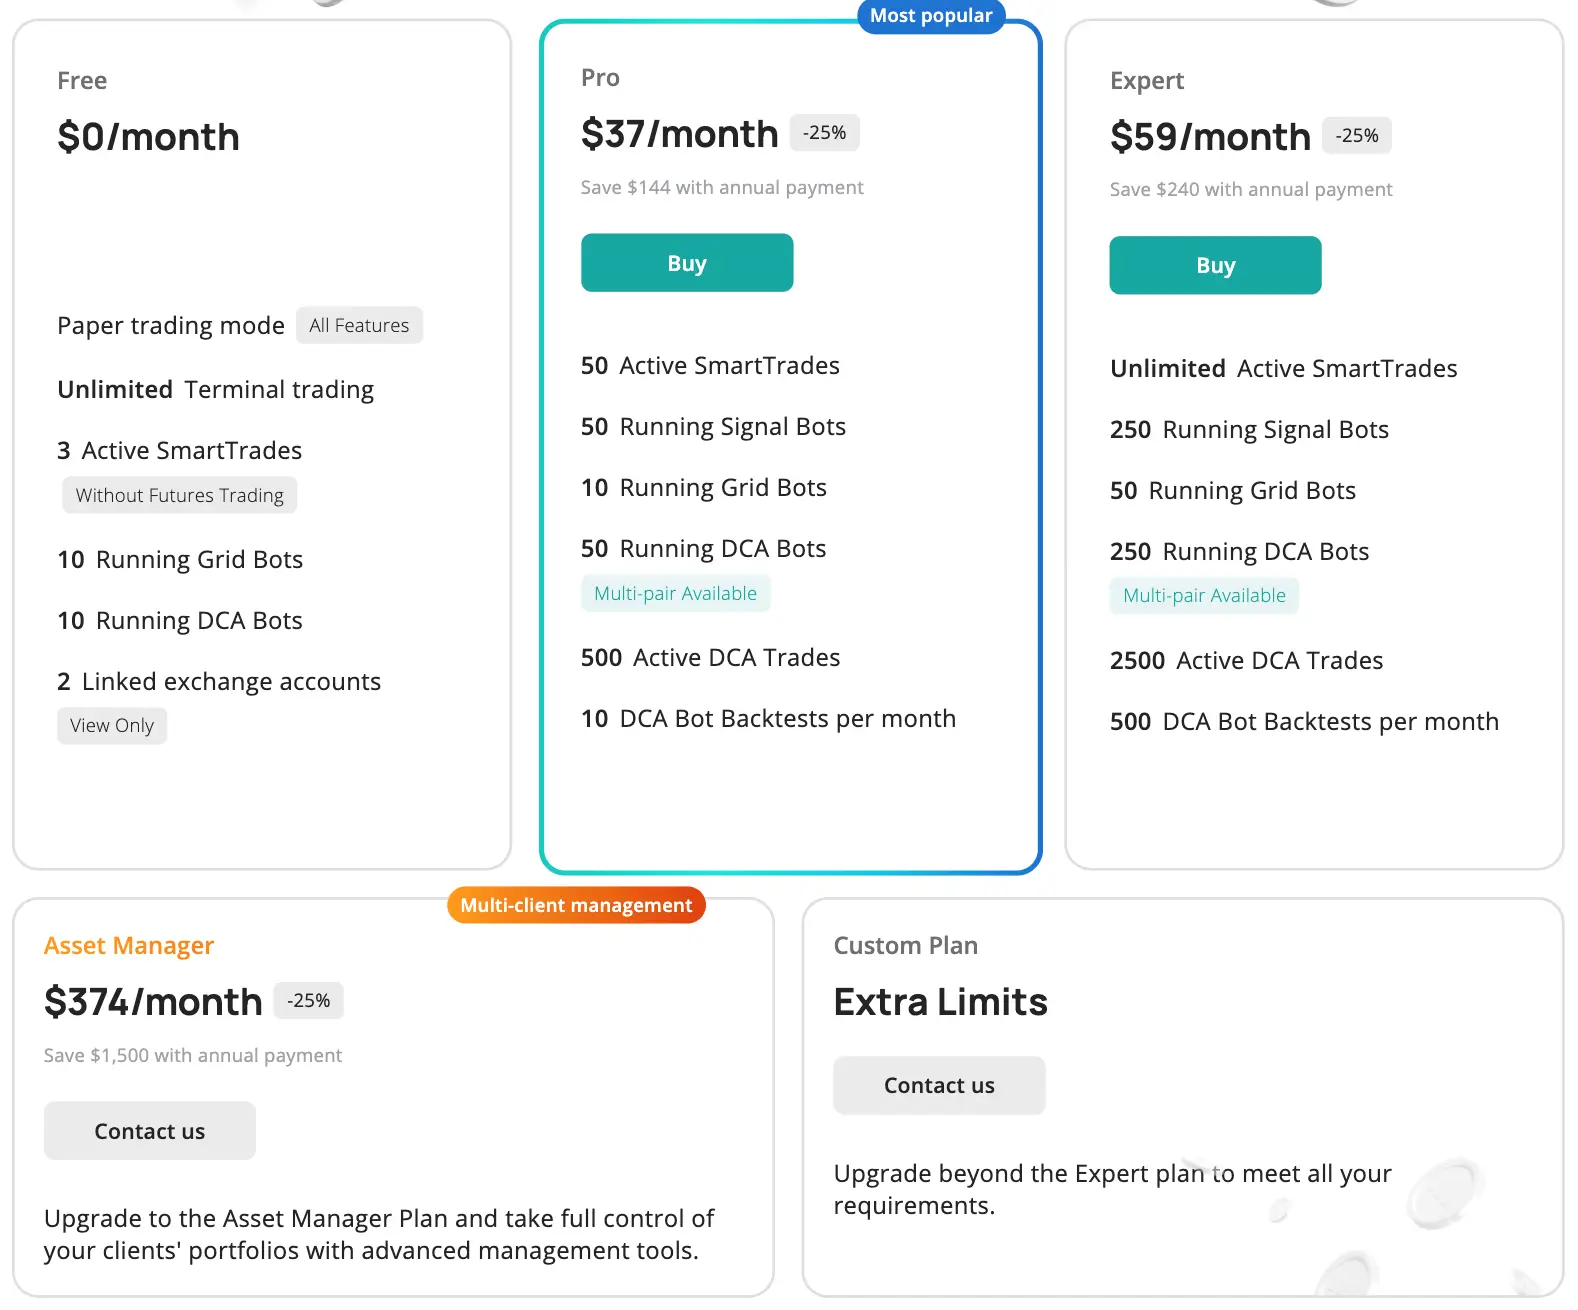Image resolution: width=1578 pixels, height=1310 pixels.
Task: Click the Multi-client management badge
Action: pos(576,905)
